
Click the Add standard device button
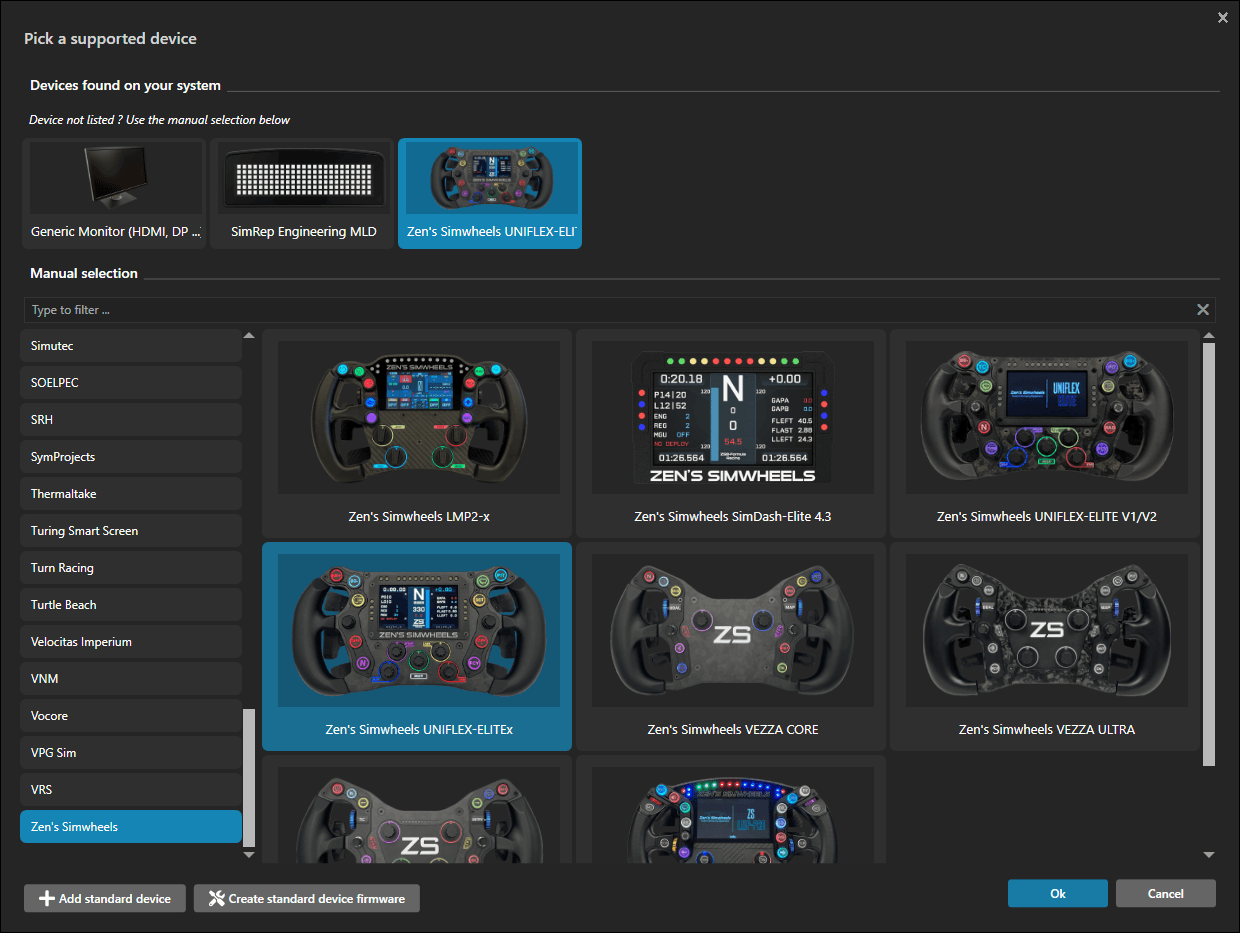(x=105, y=898)
